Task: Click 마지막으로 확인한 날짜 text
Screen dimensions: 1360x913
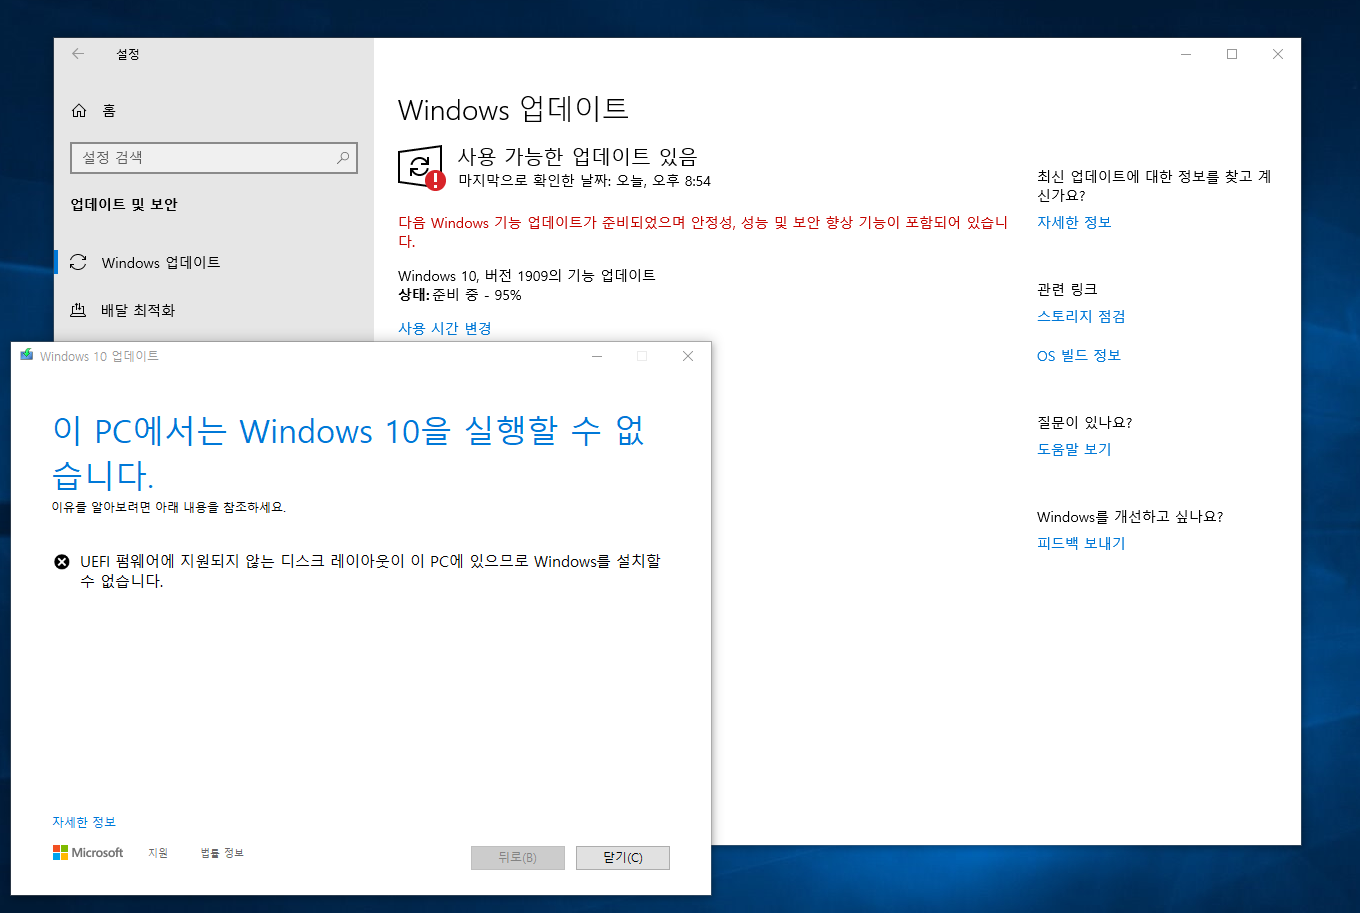Action: (585, 181)
